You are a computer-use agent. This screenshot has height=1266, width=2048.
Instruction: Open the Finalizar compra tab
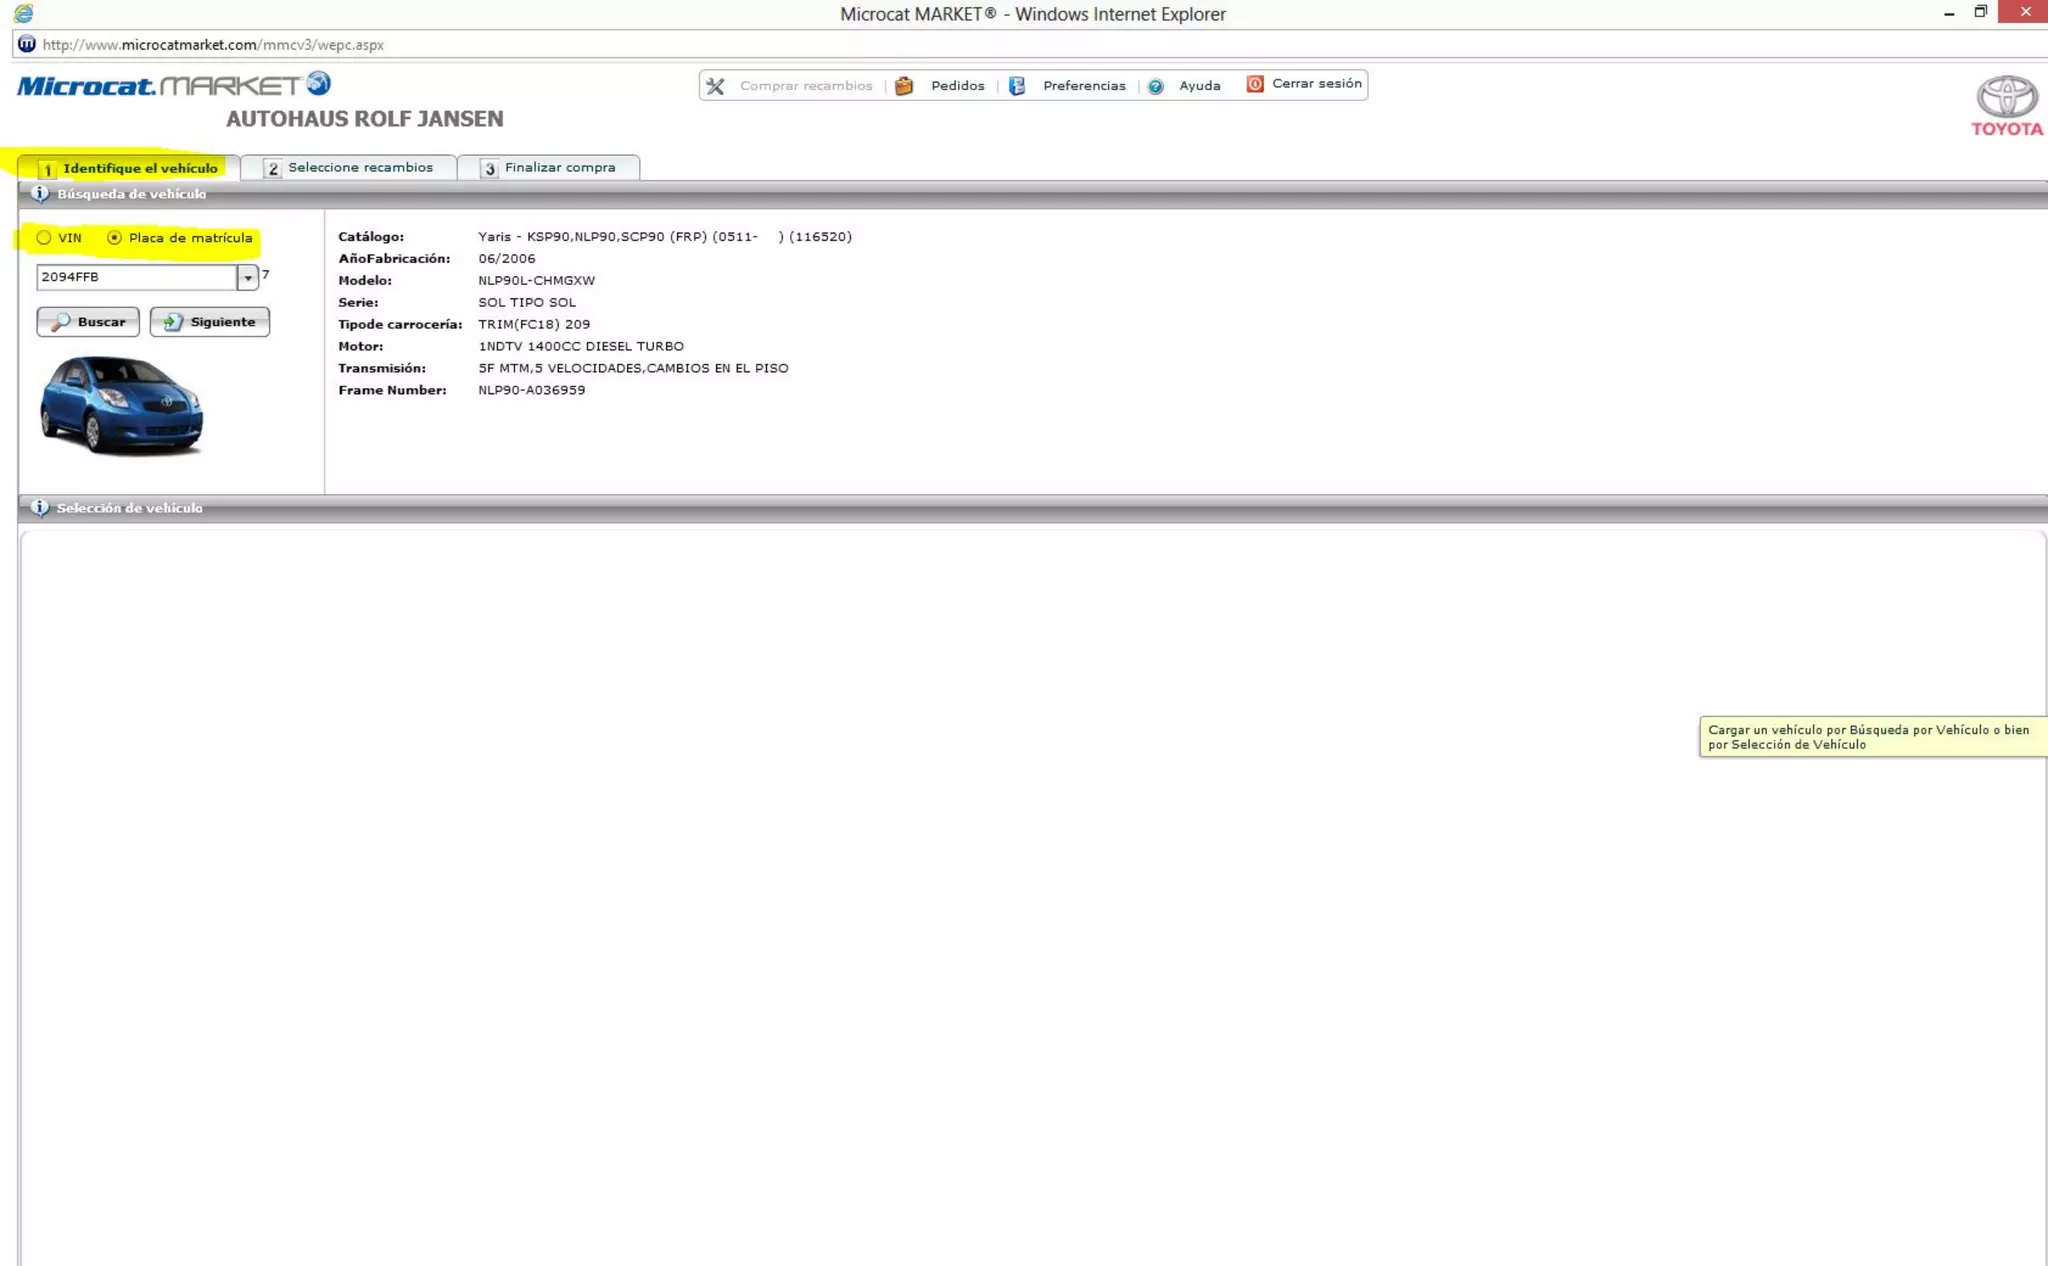(548, 168)
